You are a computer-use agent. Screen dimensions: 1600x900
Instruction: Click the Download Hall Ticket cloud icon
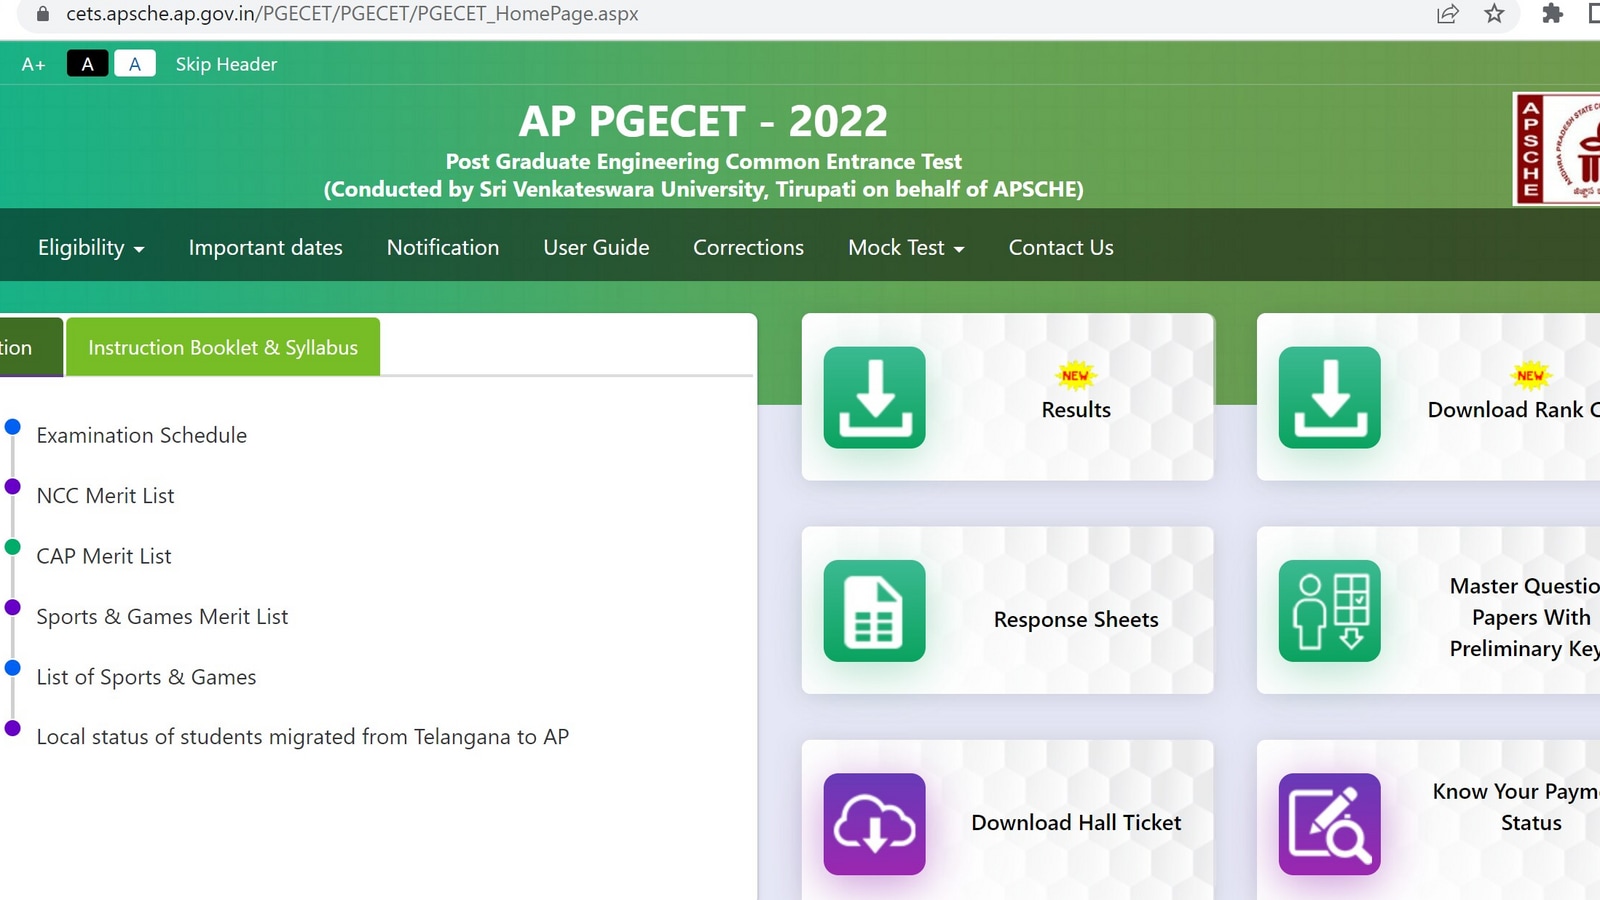click(874, 824)
